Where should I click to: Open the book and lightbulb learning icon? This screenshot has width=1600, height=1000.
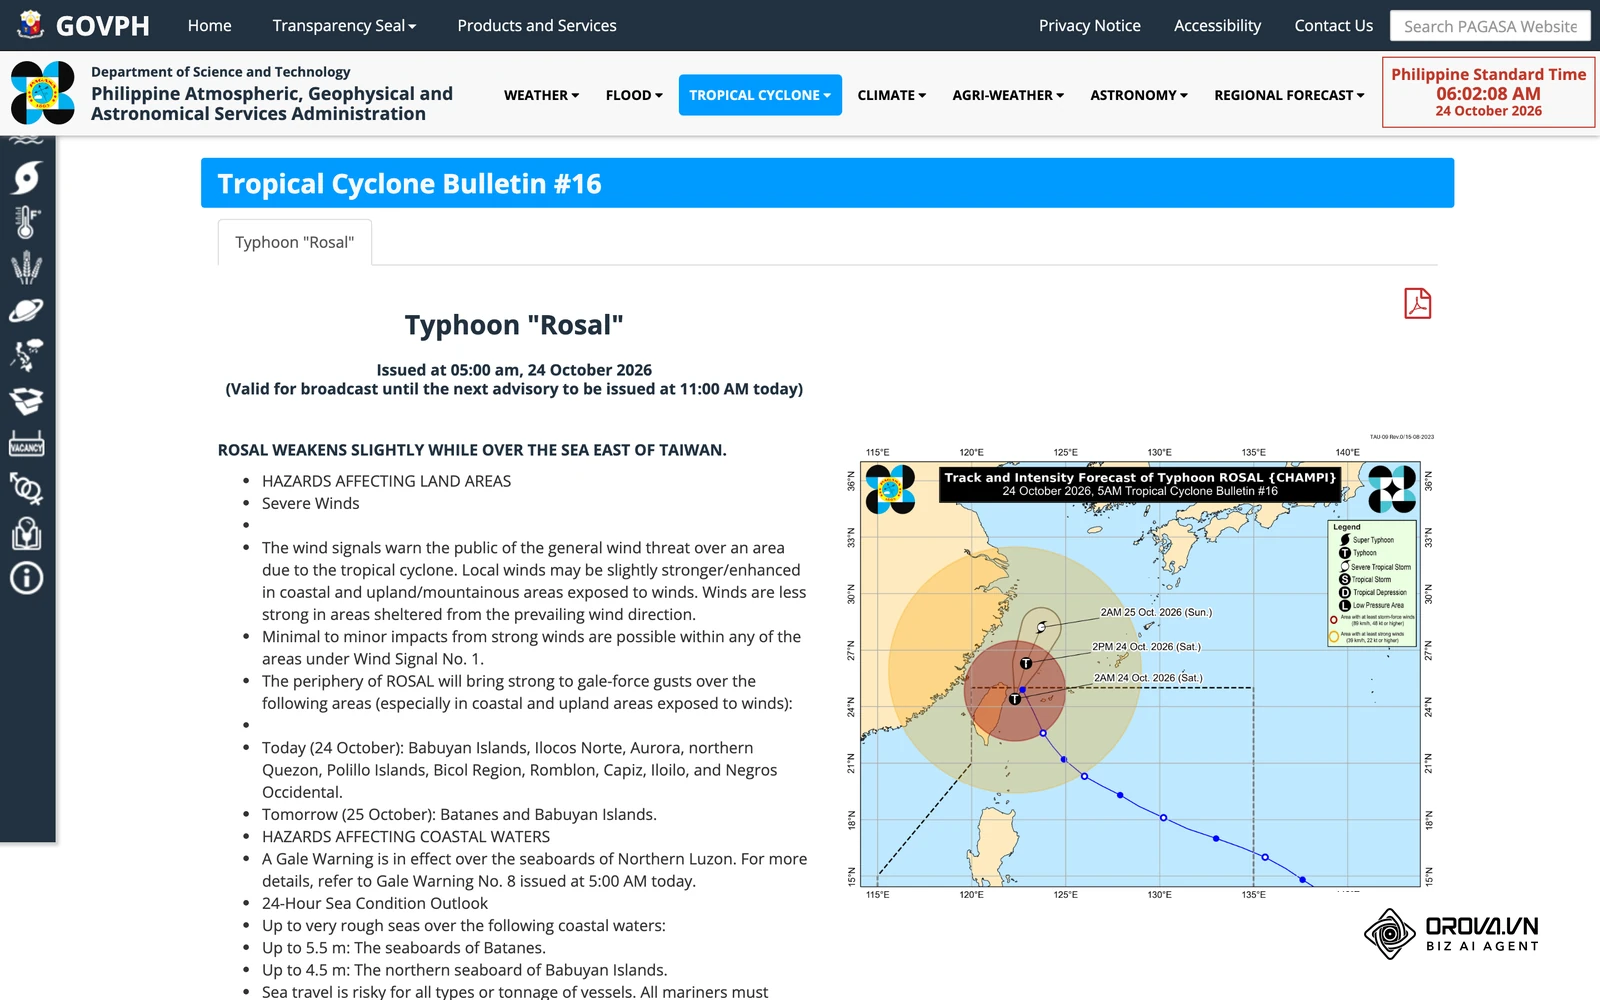point(27,533)
